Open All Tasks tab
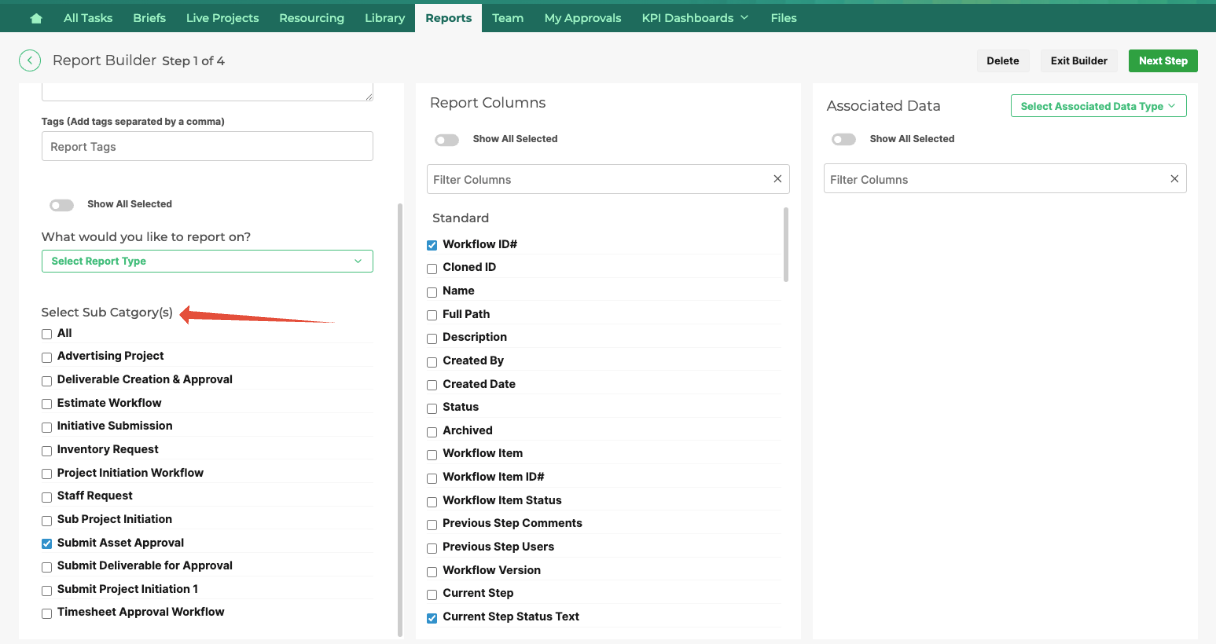 (x=88, y=18)
